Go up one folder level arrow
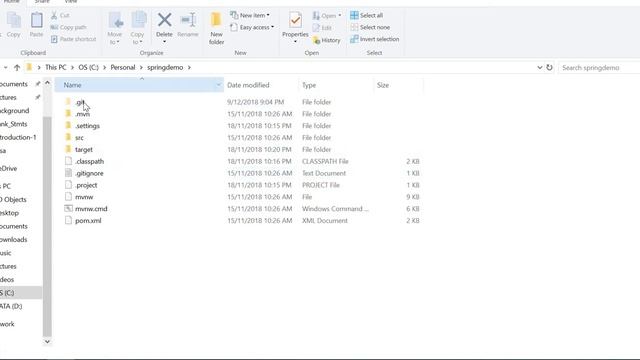The image size is (640, 360). click(x=17, y=67)
